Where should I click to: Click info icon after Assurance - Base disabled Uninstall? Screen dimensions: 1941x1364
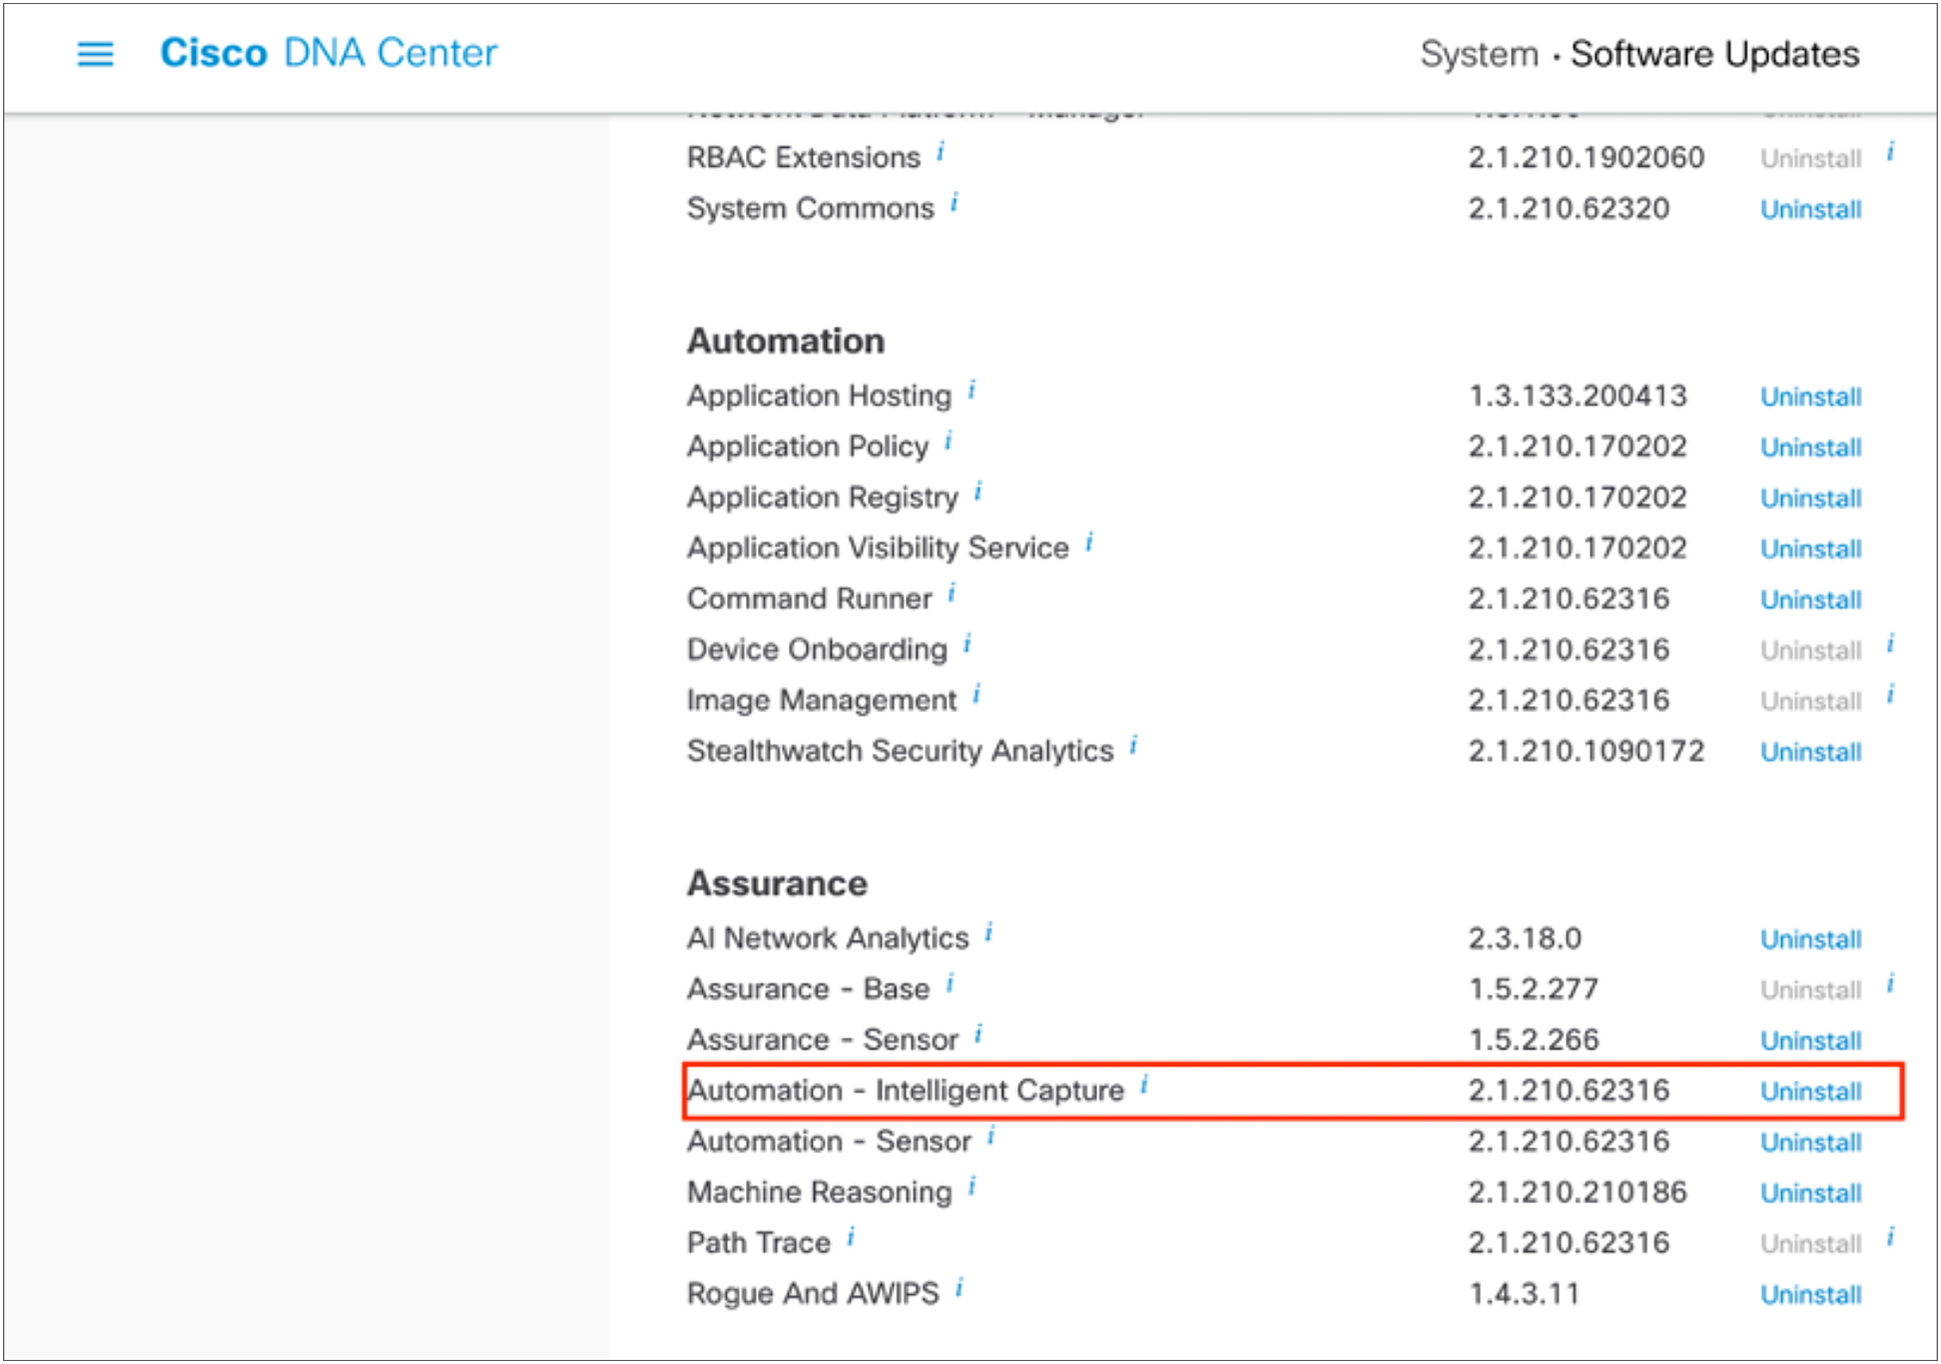(1890, 984)
